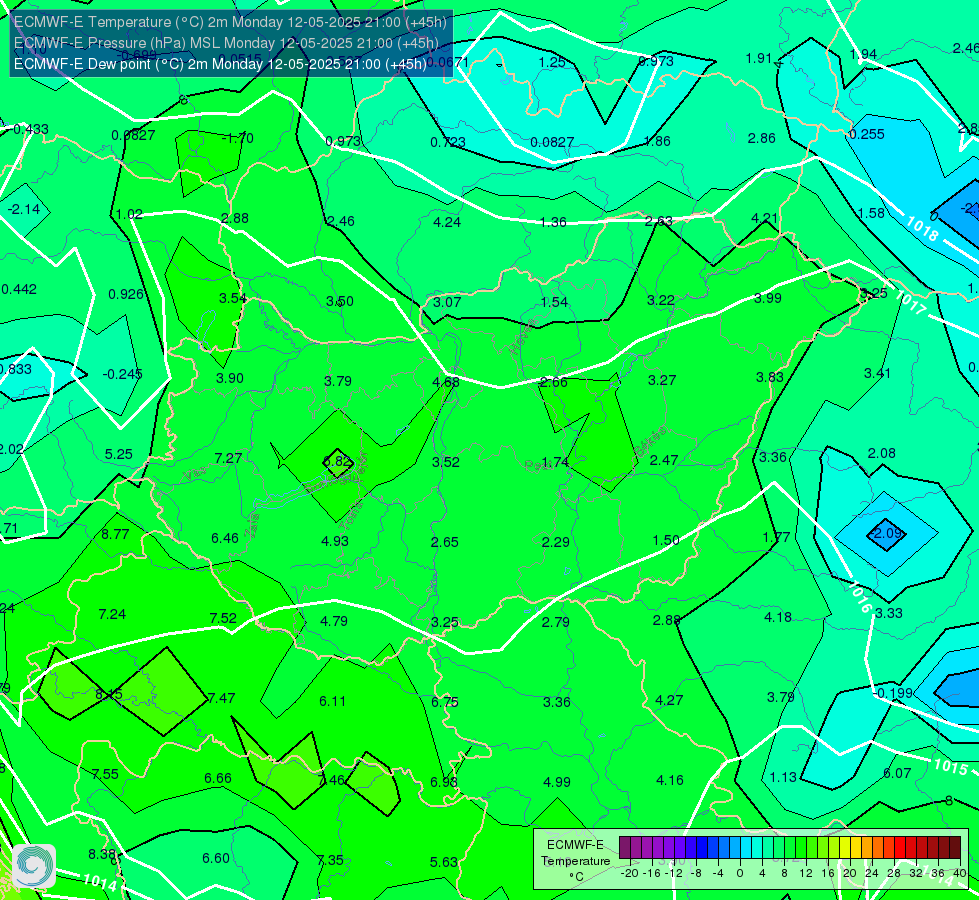The height and width of the screenshot is (900, 979).
Task: Click the 3.41 grid value
Action: point(877,373)
